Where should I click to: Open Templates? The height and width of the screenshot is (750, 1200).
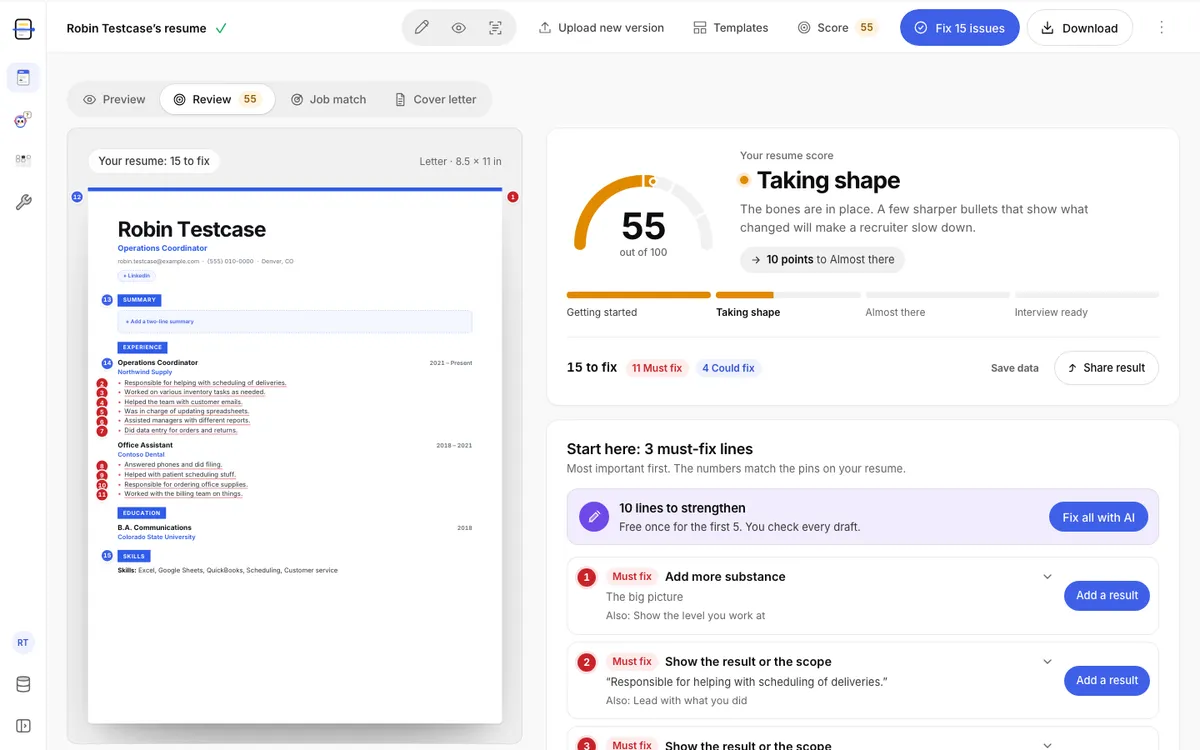(731, 28)
